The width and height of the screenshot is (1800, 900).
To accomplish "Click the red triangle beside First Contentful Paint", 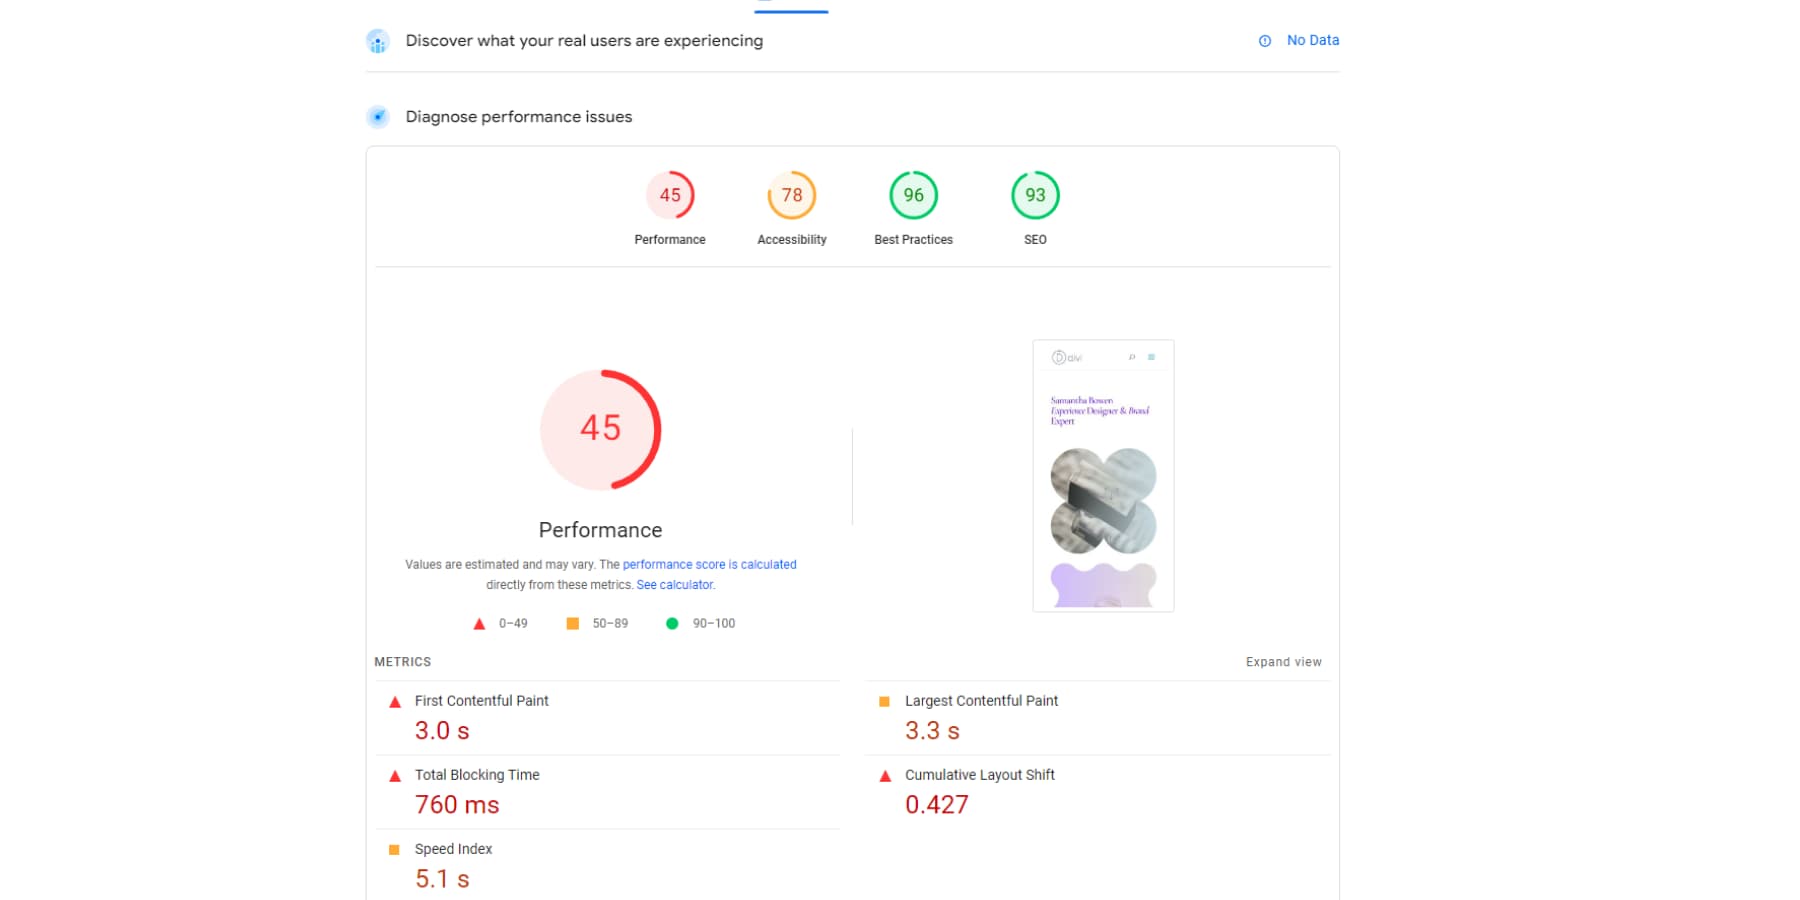I will click(x=394, y=701).
